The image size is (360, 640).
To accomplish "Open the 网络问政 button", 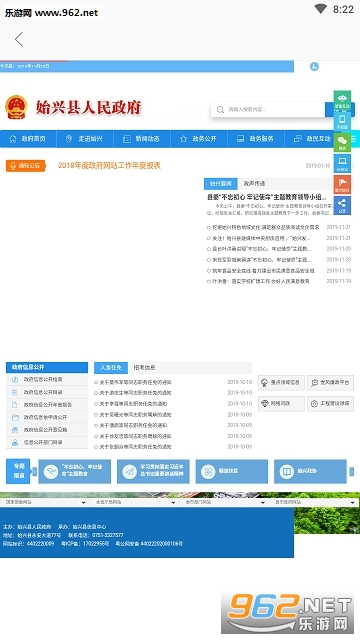I will pyautogui.click(x=281, y=404).
